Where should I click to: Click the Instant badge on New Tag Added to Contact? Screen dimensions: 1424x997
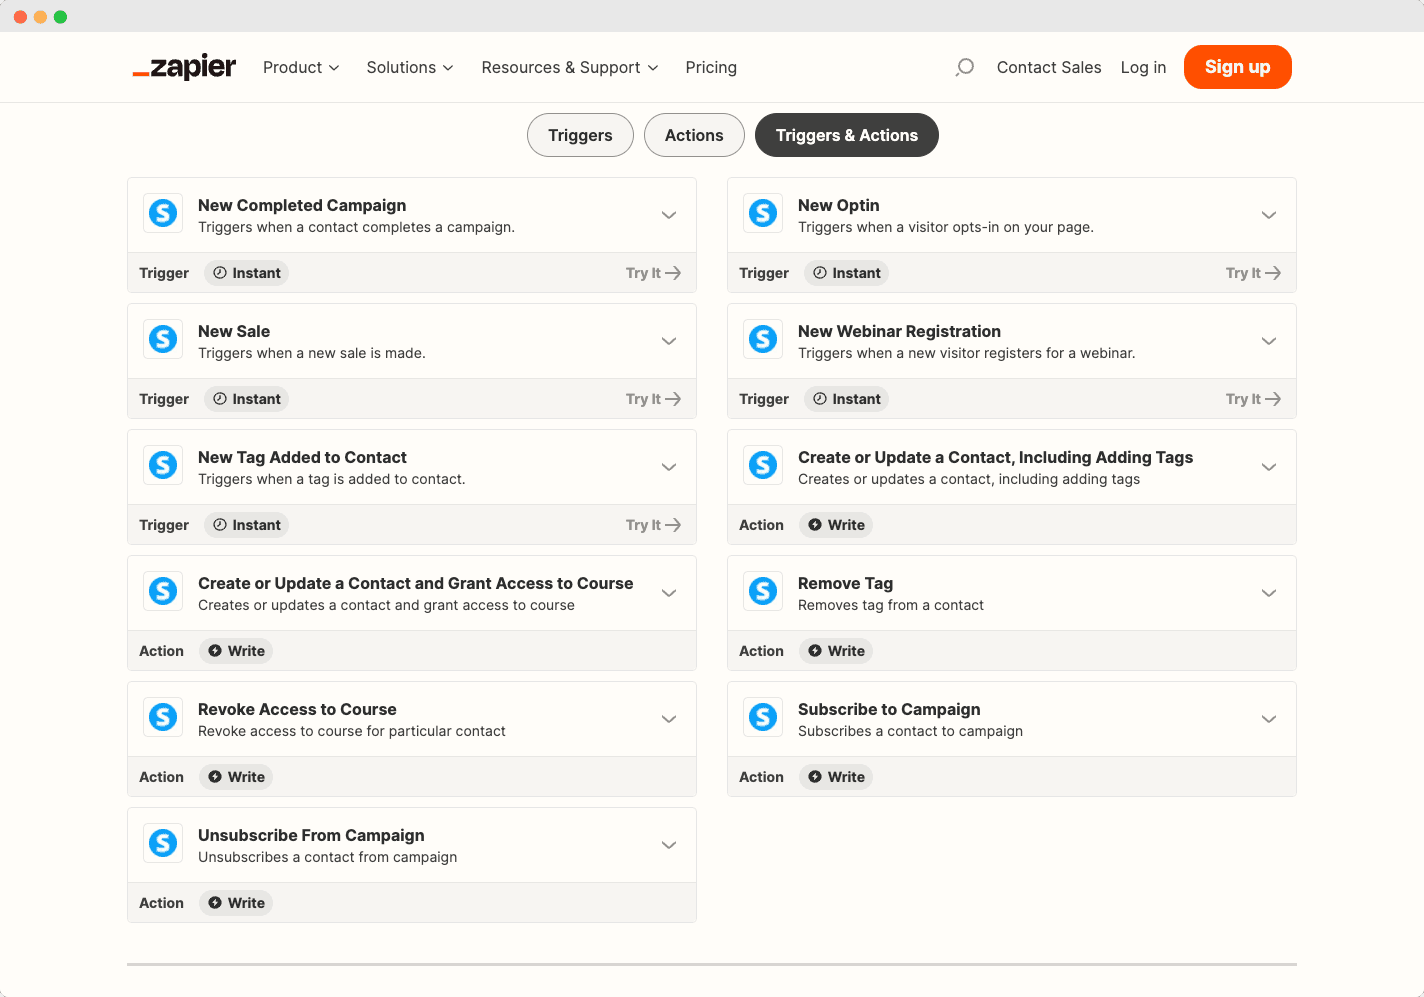pos(245,524)
